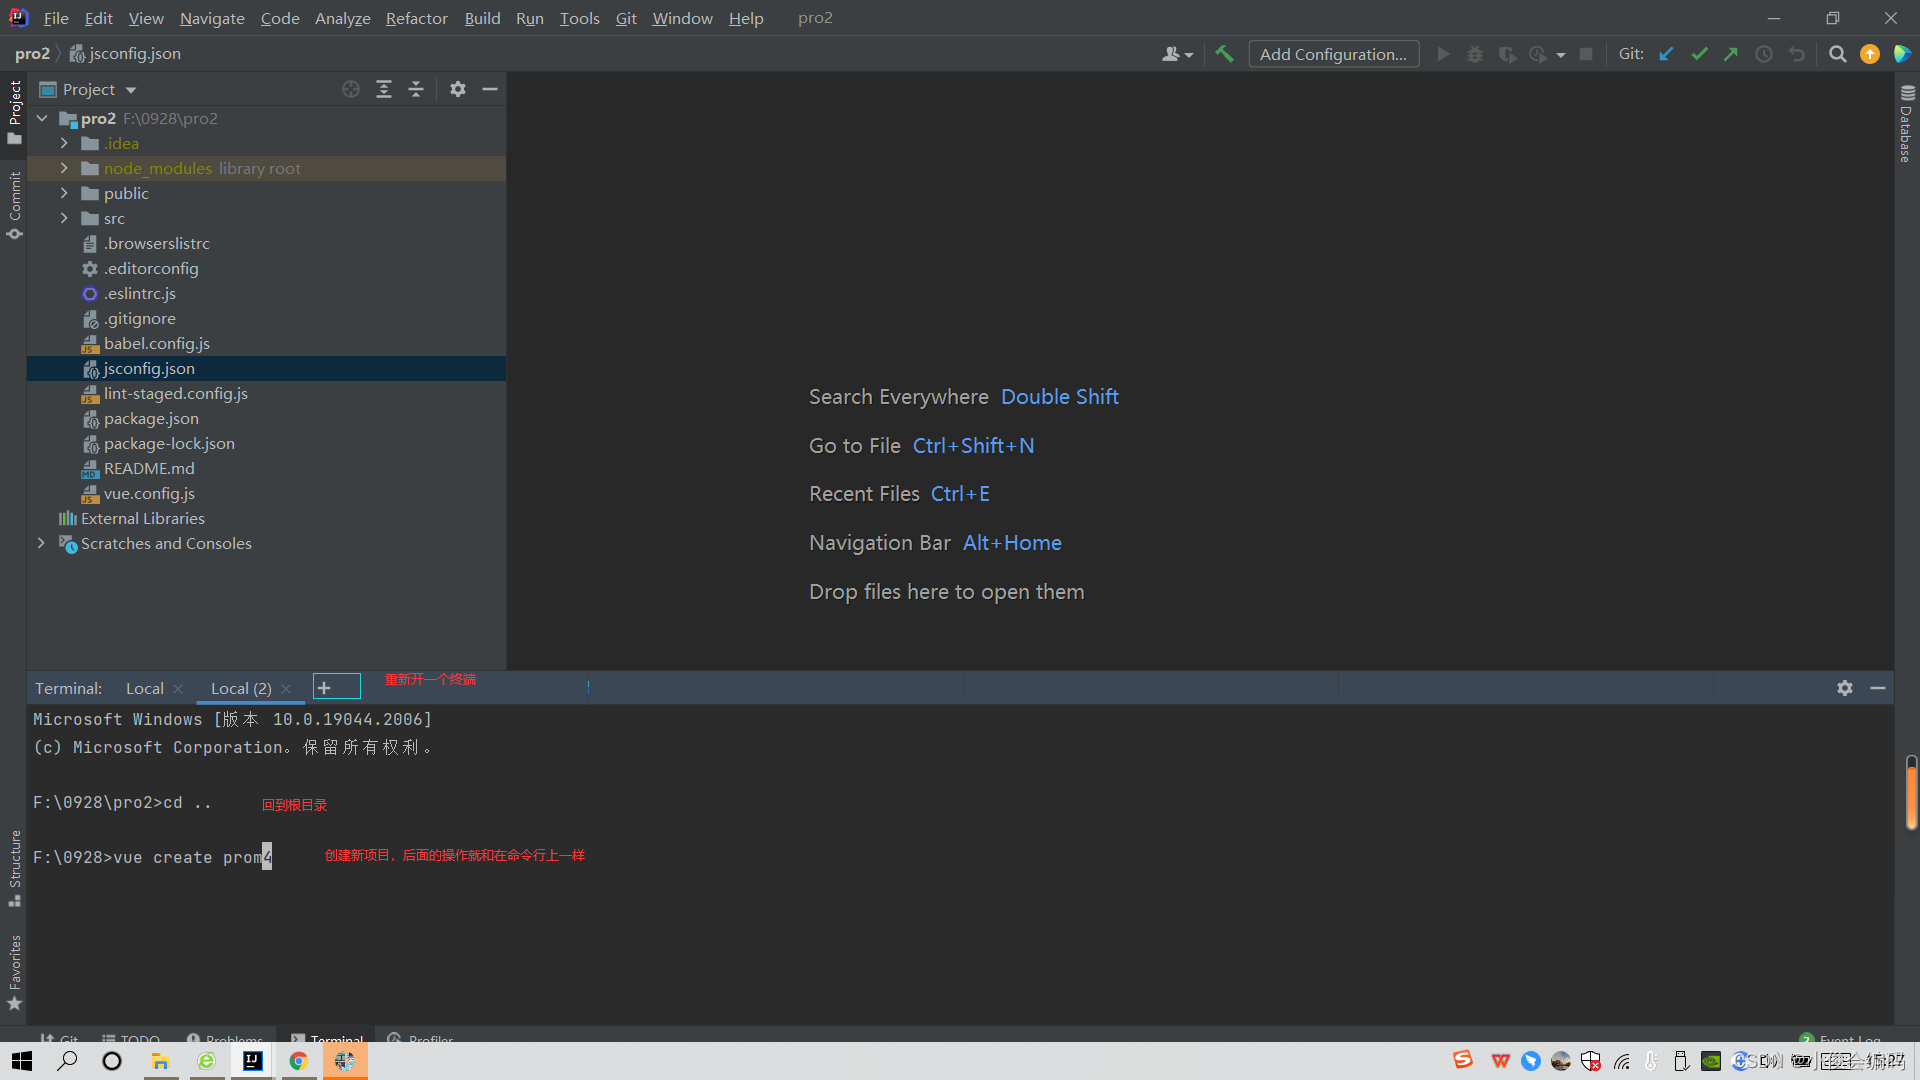The height and width of the screenshot is (1080, 1920).
Task: Open Search Everywhere magnifier icon
Action: point(1838,54)
